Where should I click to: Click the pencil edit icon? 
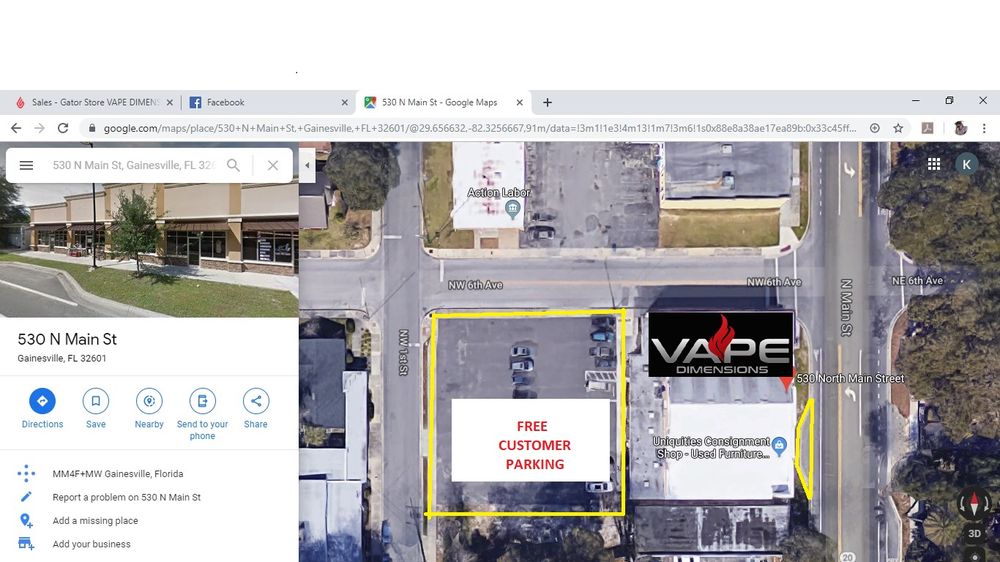tap(26, 497)
